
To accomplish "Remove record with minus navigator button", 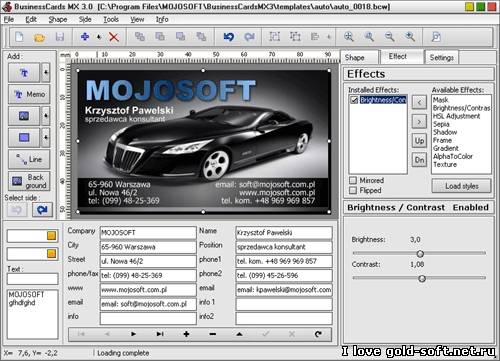I will pyautogui.click(x=213, y=334).
